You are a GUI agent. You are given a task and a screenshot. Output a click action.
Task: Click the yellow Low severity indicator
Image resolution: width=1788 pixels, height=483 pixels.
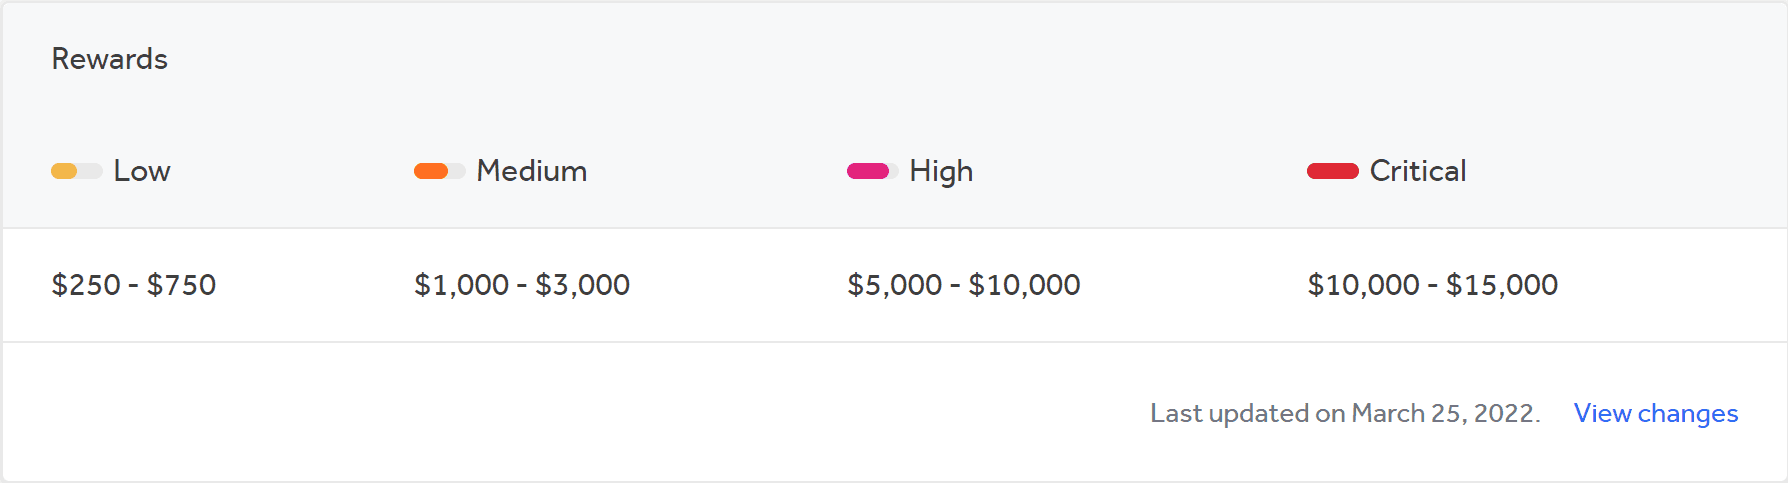pyautogui.click(x=77, y=171)
